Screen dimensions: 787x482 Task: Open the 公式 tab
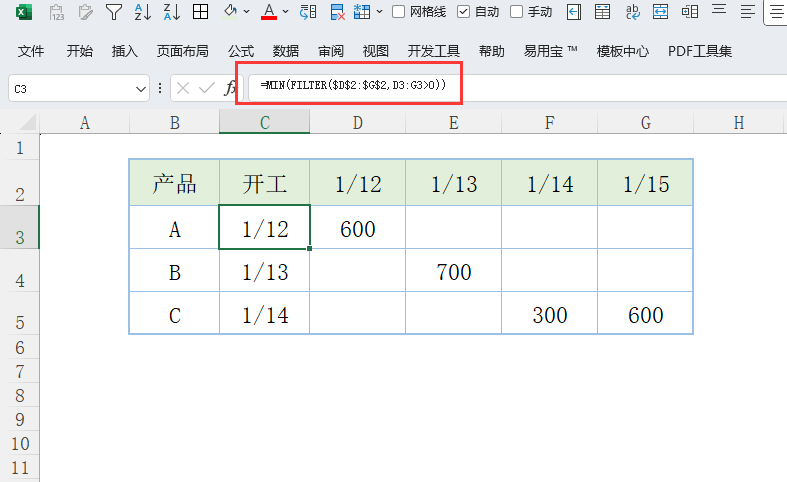(241, 51)
